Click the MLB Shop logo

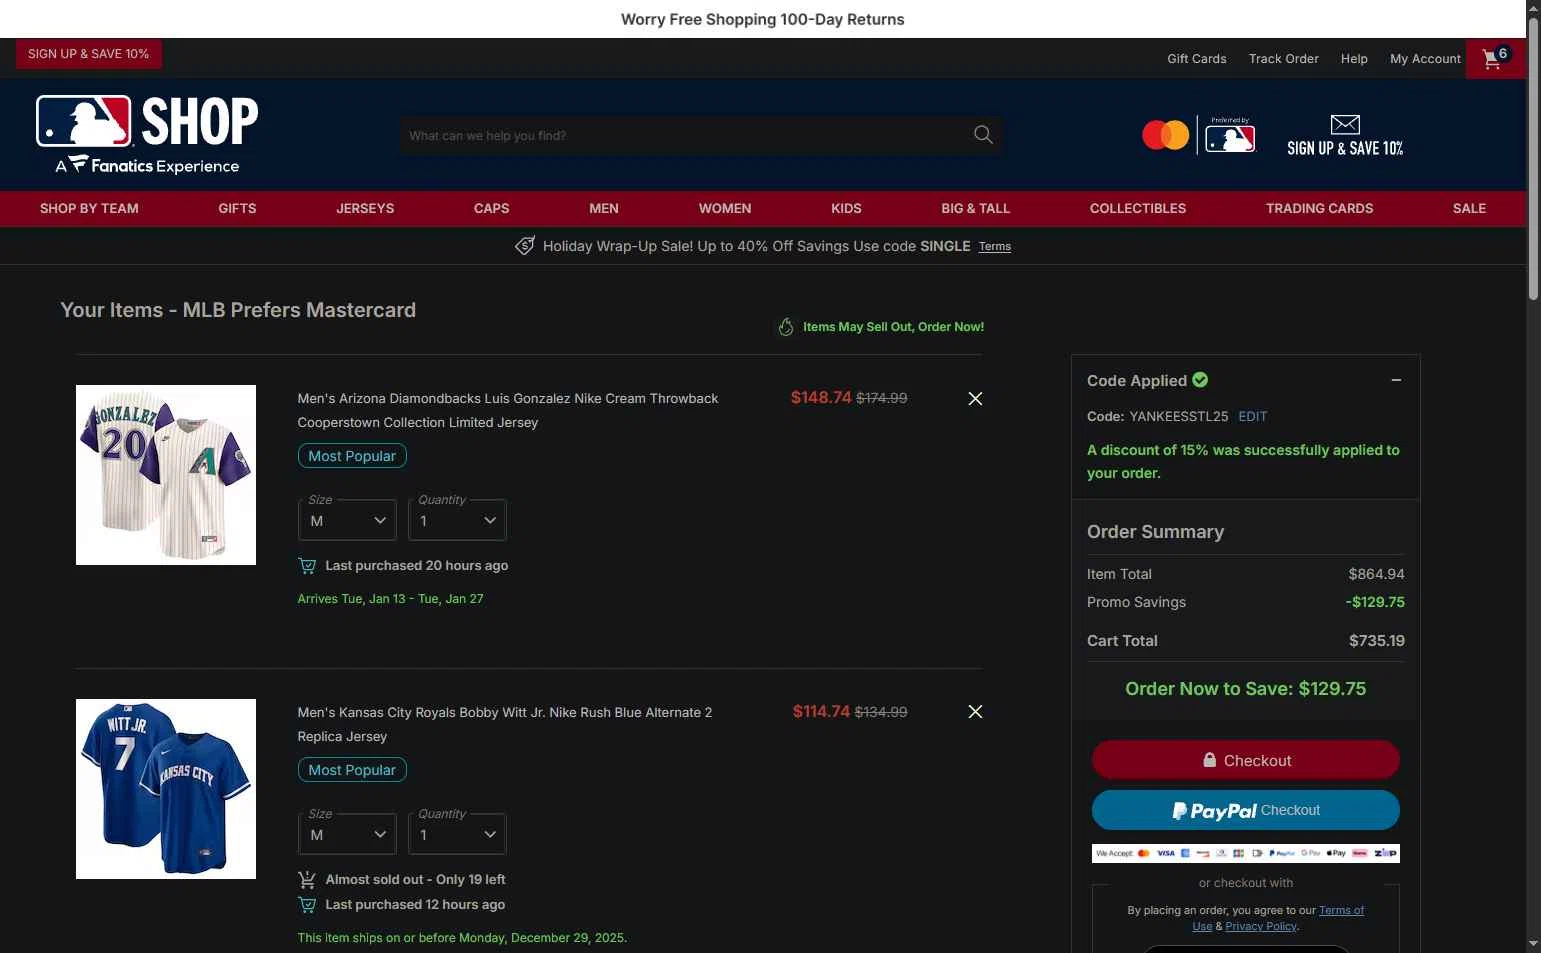coord(147,134)
